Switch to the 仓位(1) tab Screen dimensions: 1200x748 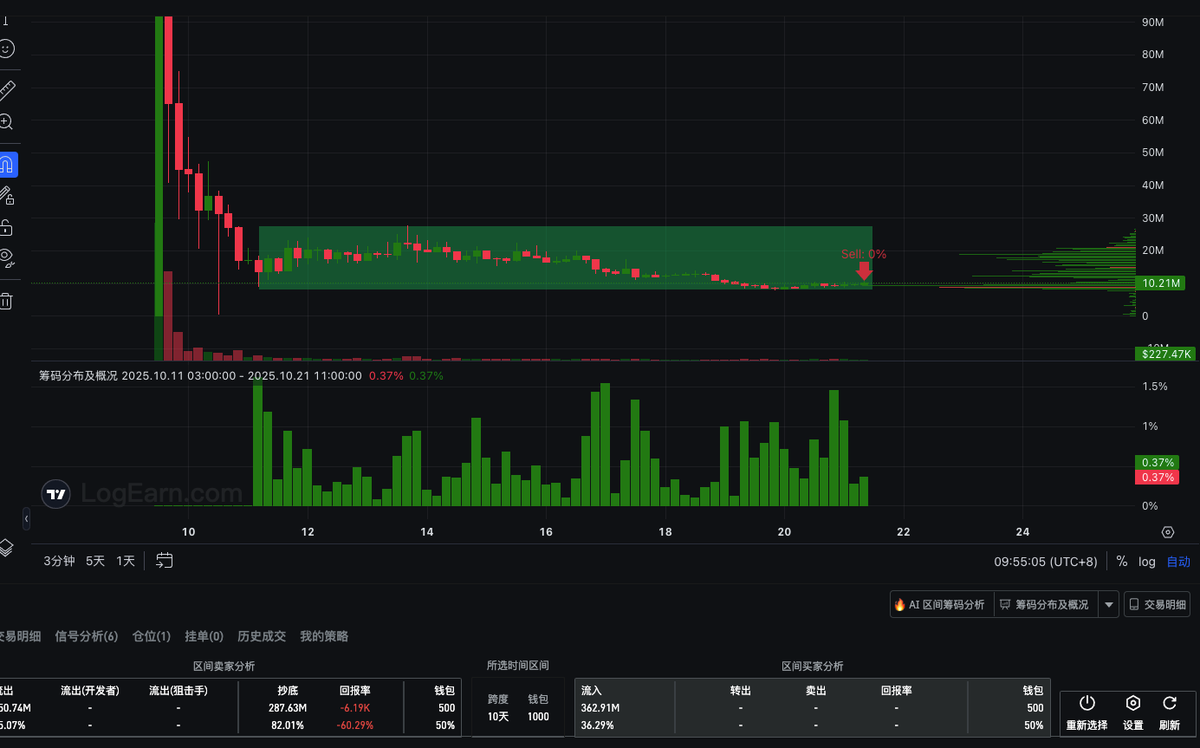coord(151,636)
